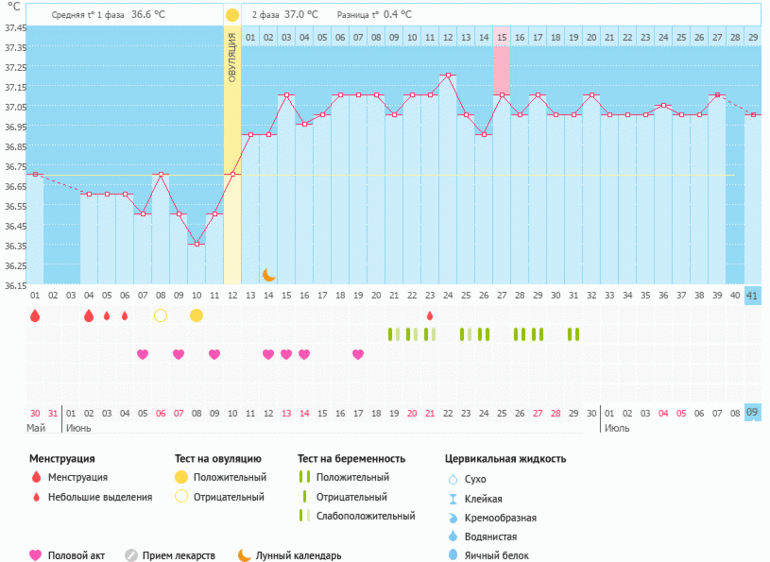Click the filled positive ovulation test circle on day 10
Screen dimensions: 770x562
tap(196, 316)
